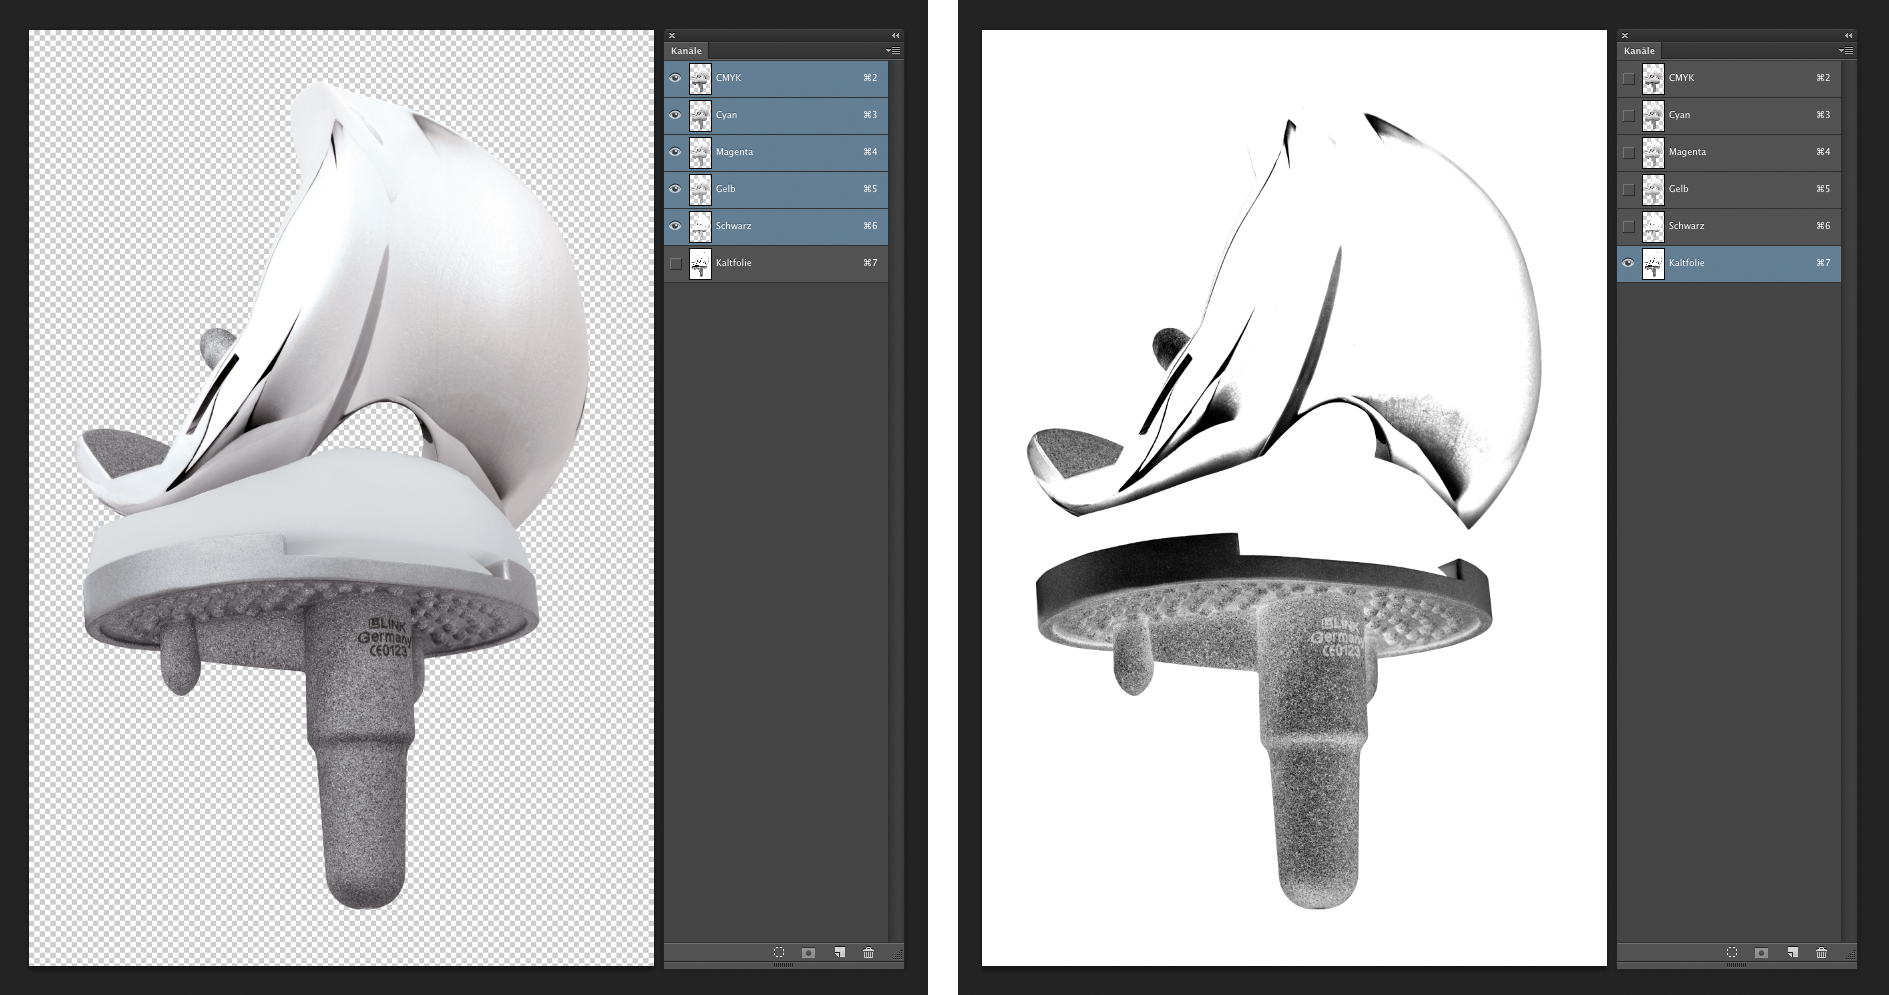Select the Kanäle tab in right panel
The image size is (1889, 995).
click(x=1640, y=51)
